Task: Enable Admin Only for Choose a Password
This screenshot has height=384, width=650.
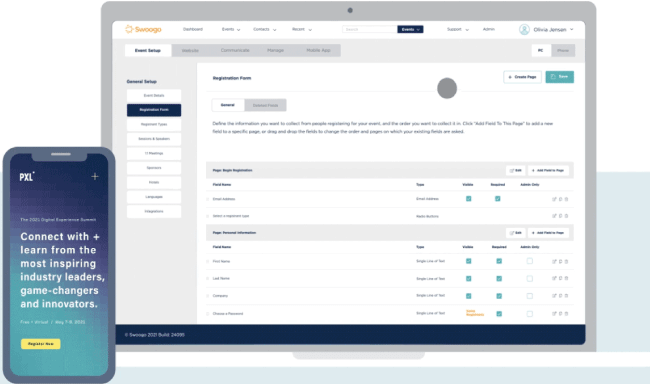Action: (530, 314)
